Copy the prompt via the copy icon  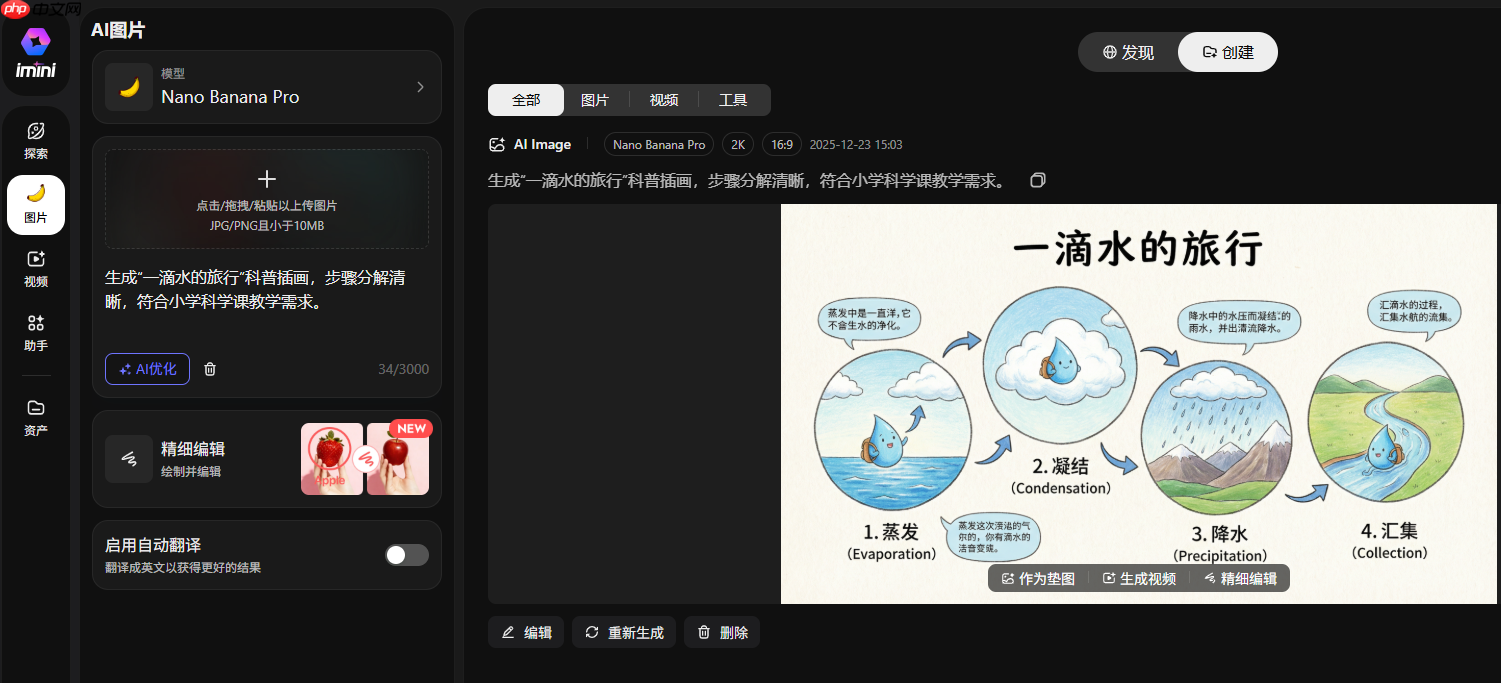point(1037,180)
